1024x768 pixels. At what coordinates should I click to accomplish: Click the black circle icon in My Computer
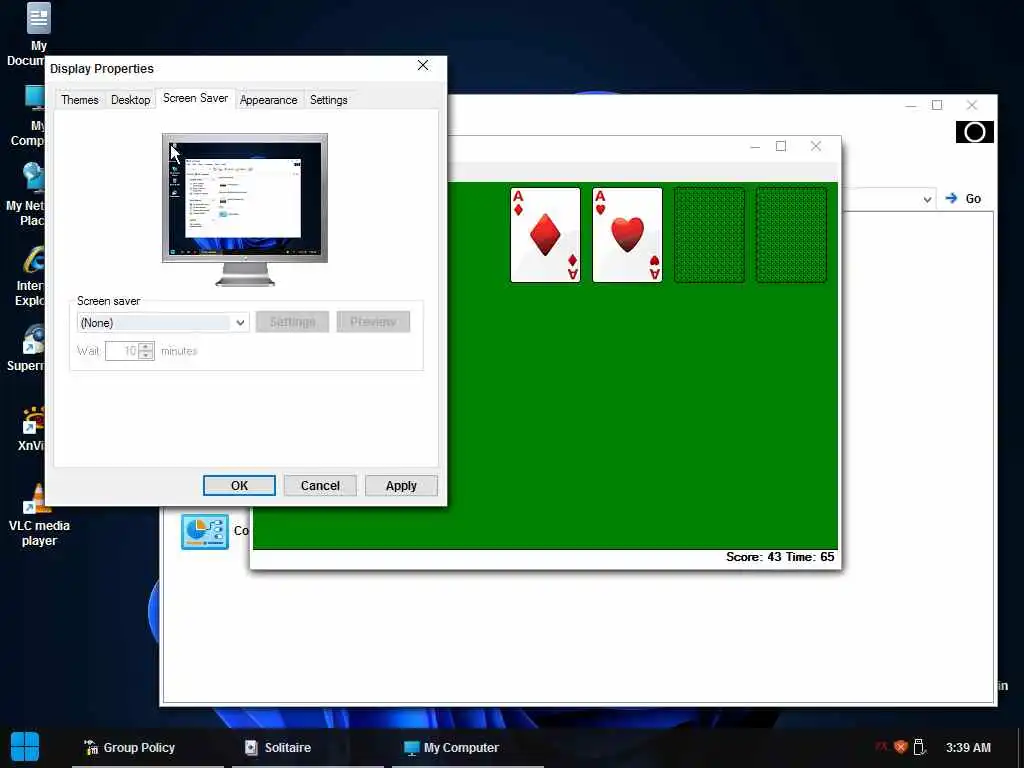coord(974,132)
